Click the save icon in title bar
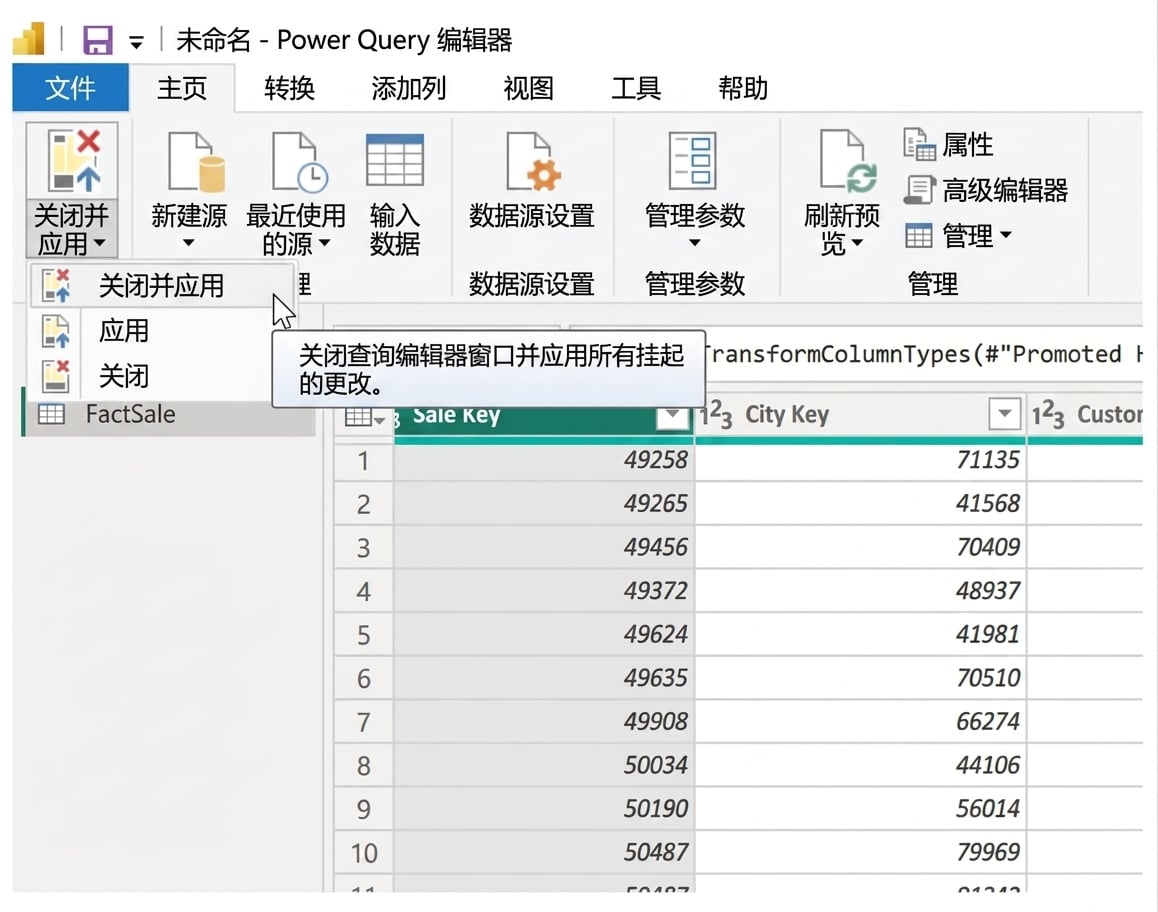Screen dimensions: 1158x912 (x=97, y=40)
